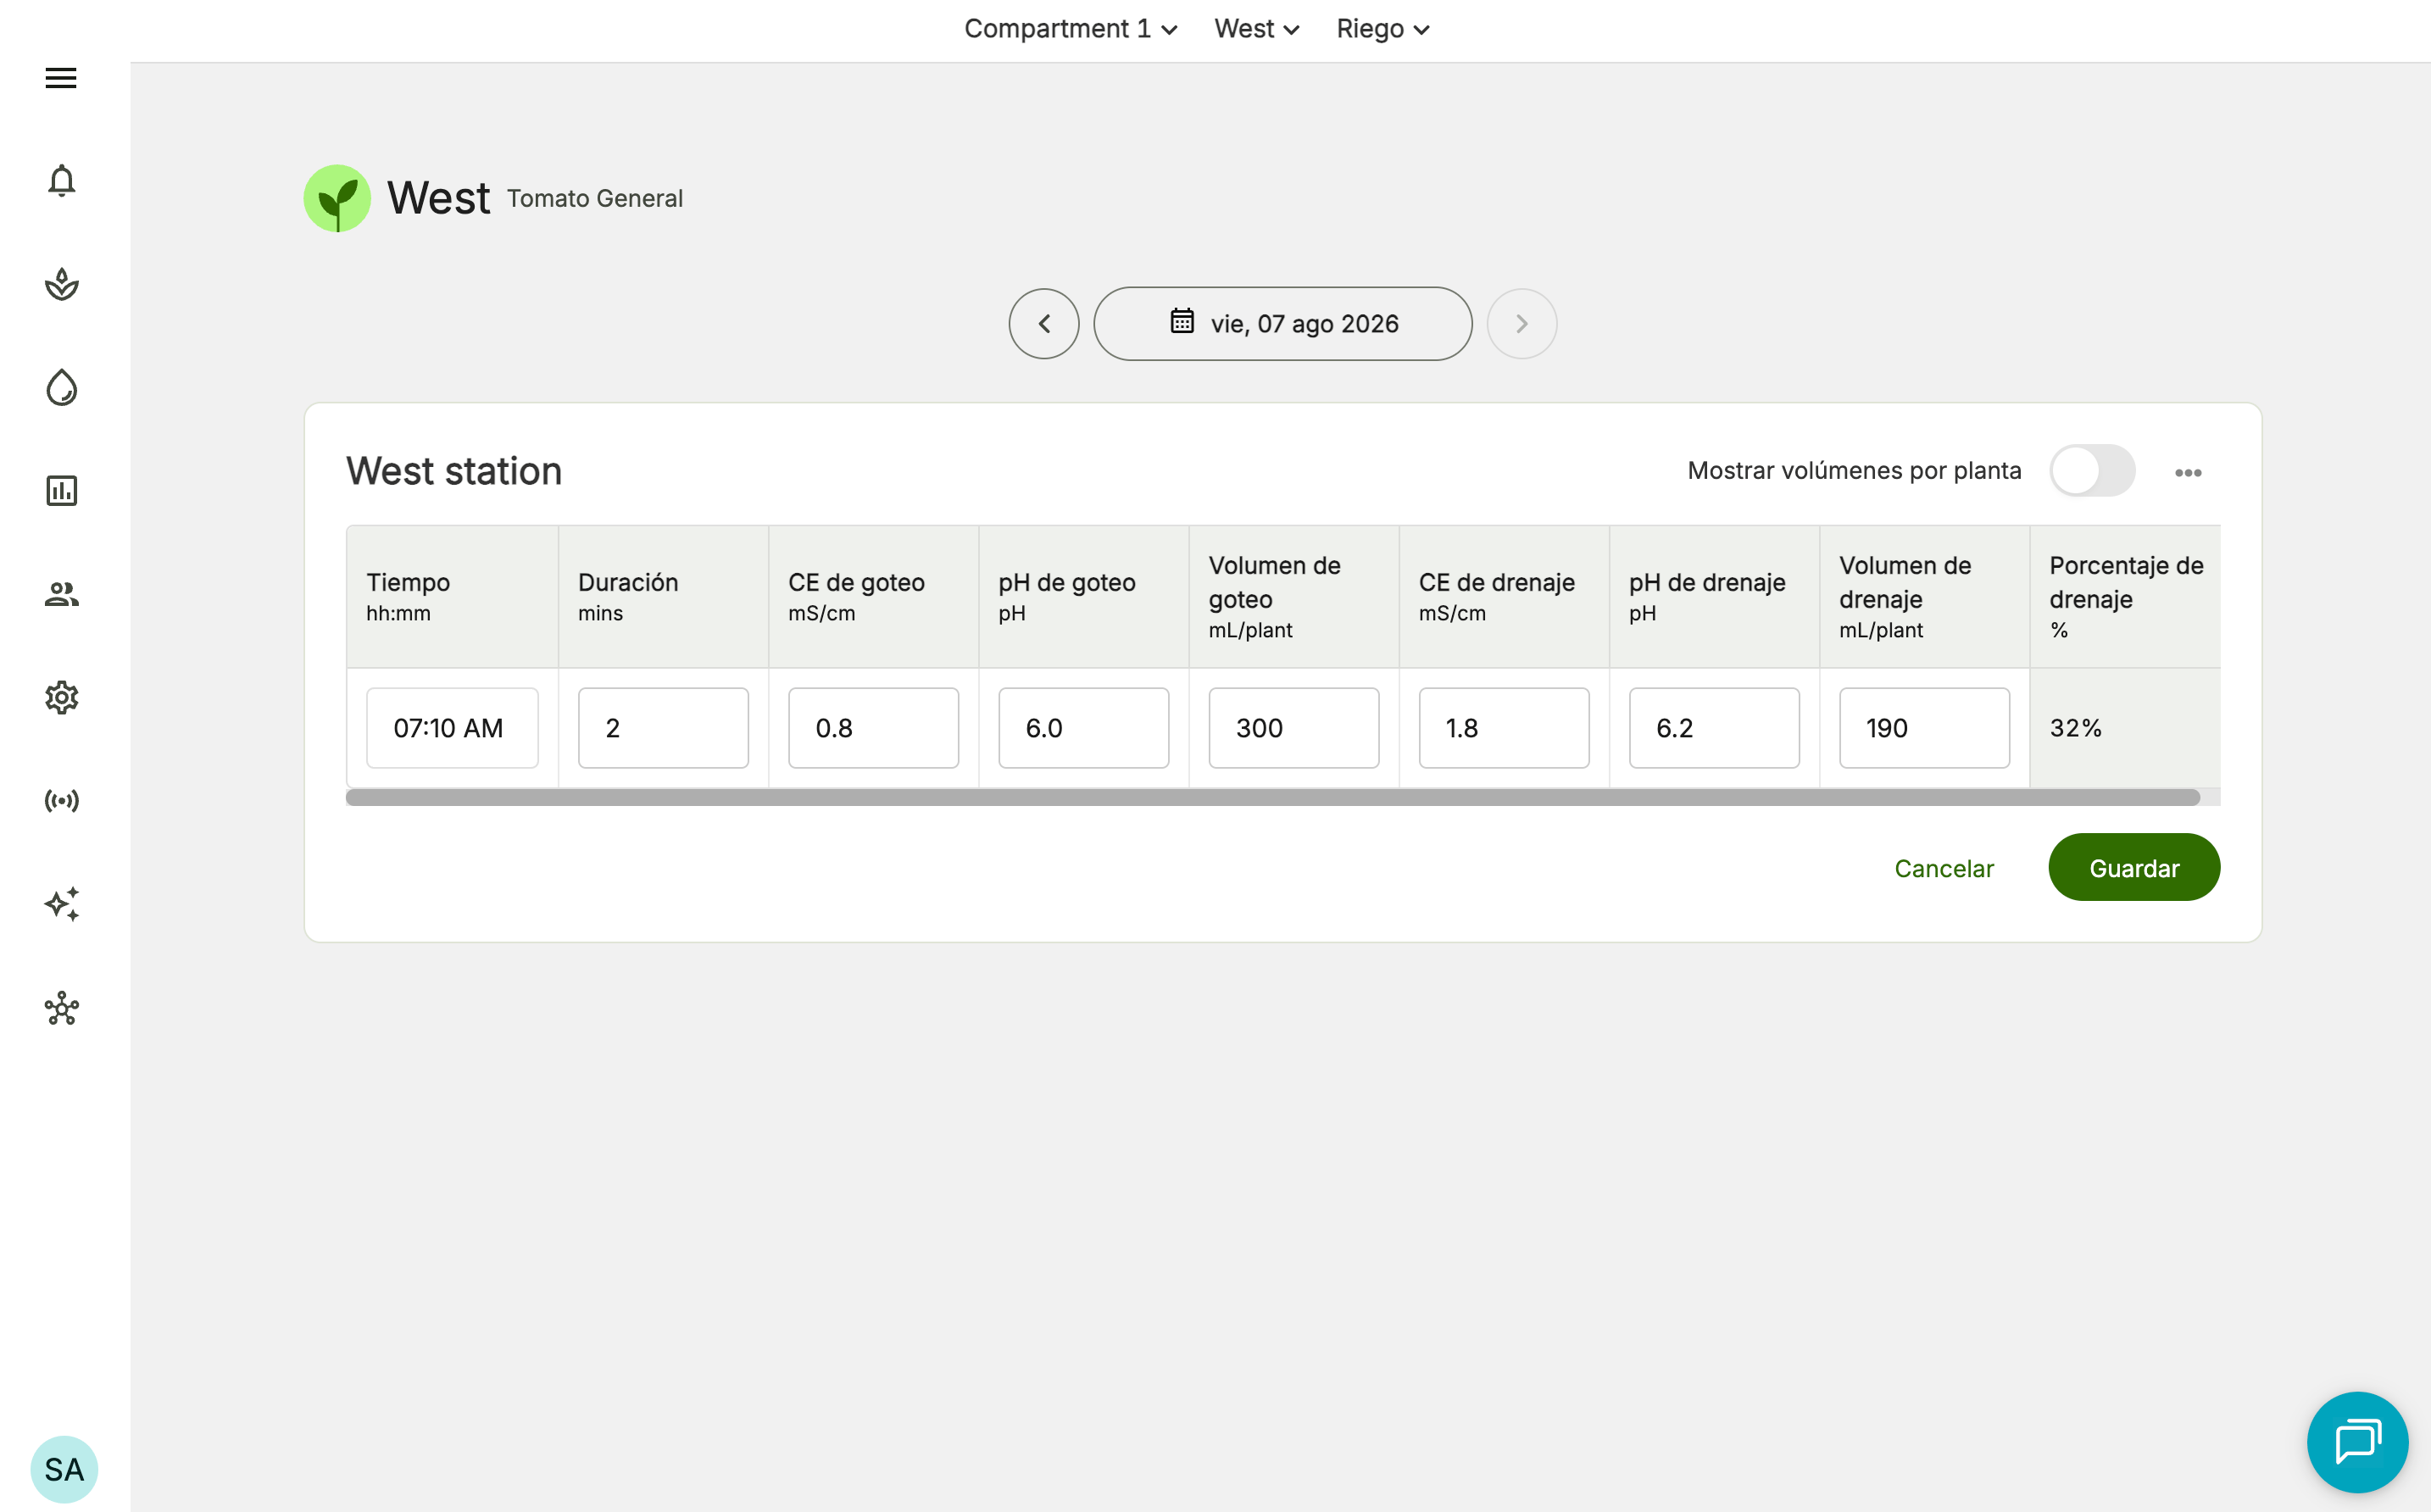Edit Volumen de drenaje field 190
This screenshot has width=2431, height=1512.
click(1923, 728)
